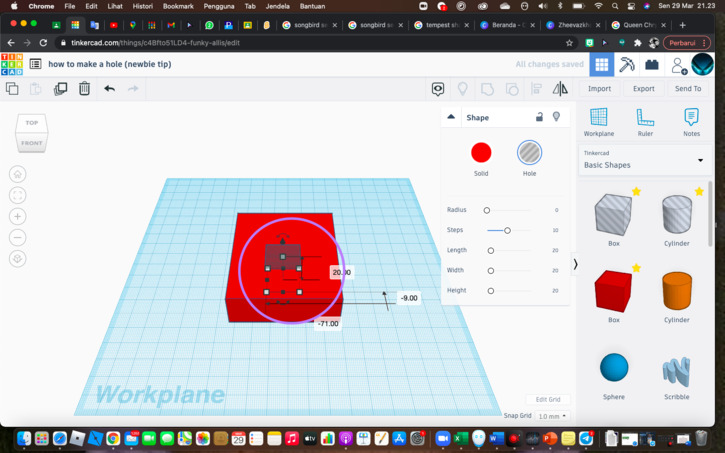Collapse the Shape panel
725x453 pixels.
click(451, 117)
